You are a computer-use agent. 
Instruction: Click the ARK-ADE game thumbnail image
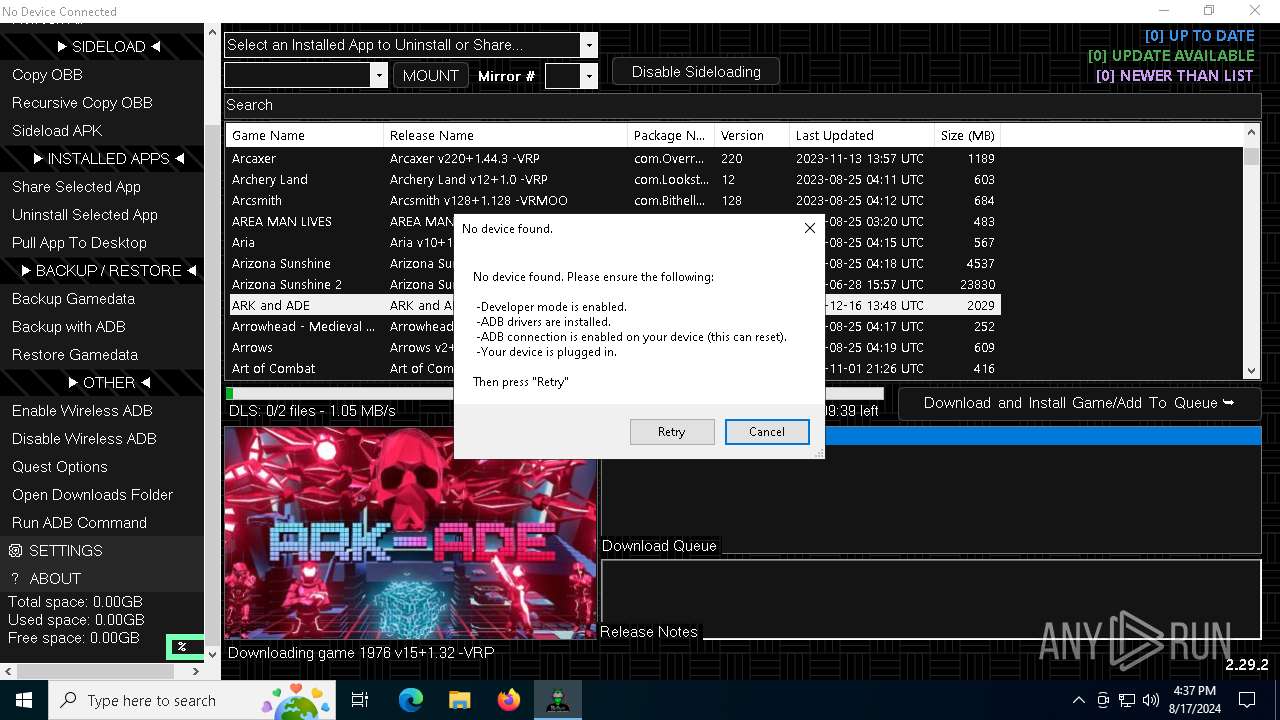(410, 533)
